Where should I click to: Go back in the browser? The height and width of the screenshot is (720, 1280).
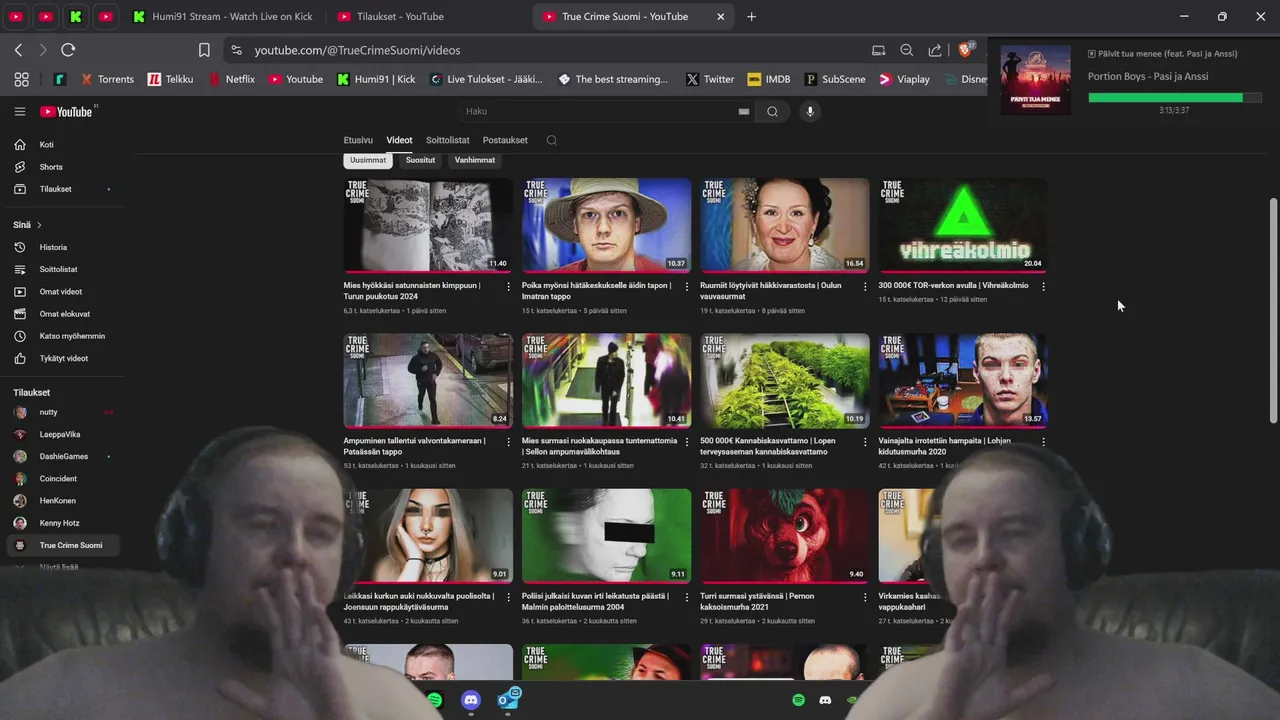coord(18,50)
